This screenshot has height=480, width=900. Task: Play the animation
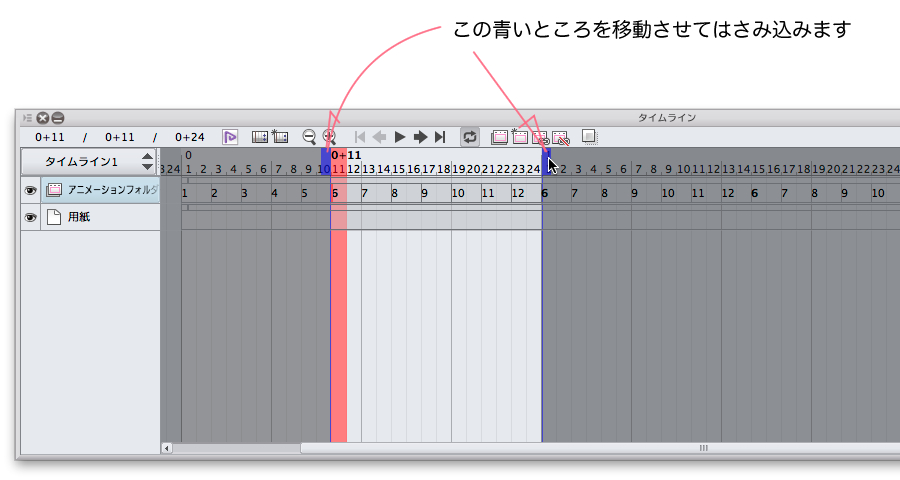400,137
